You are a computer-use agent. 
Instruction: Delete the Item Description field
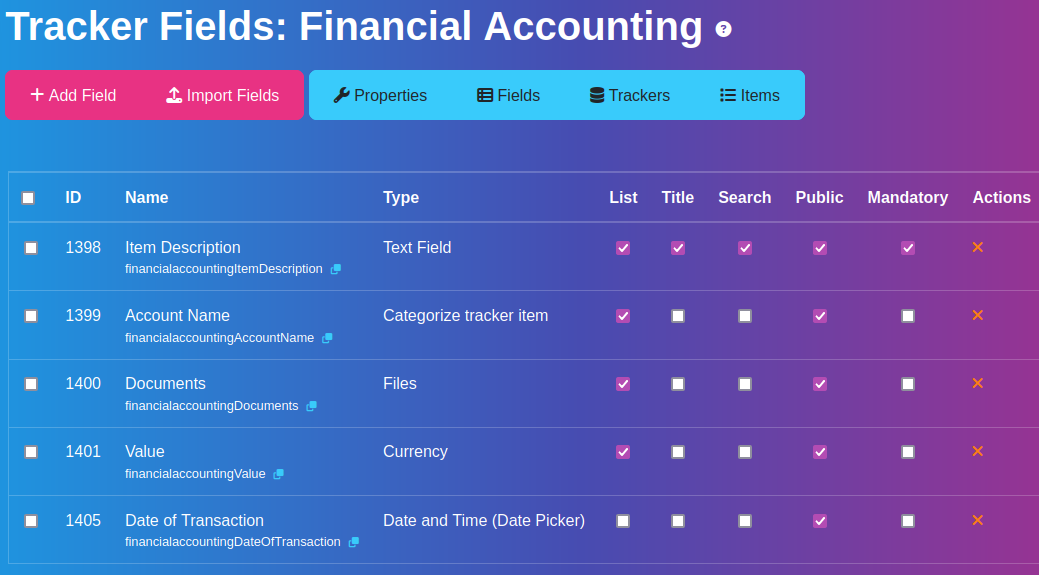(x=977, y=247)
